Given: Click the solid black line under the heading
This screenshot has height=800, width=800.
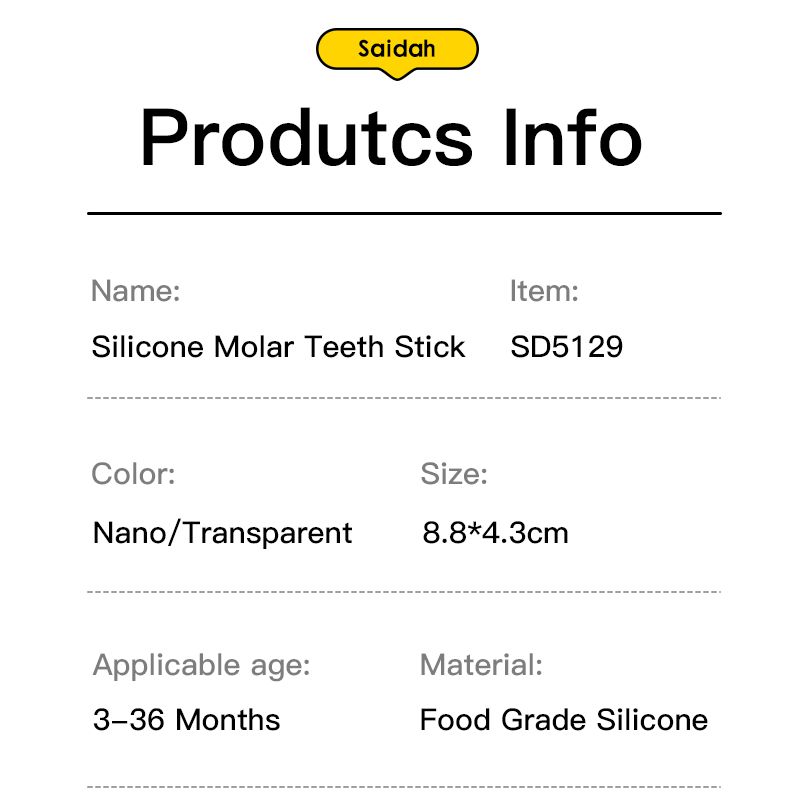Looking at the screenshot, I should pos(404,213).
